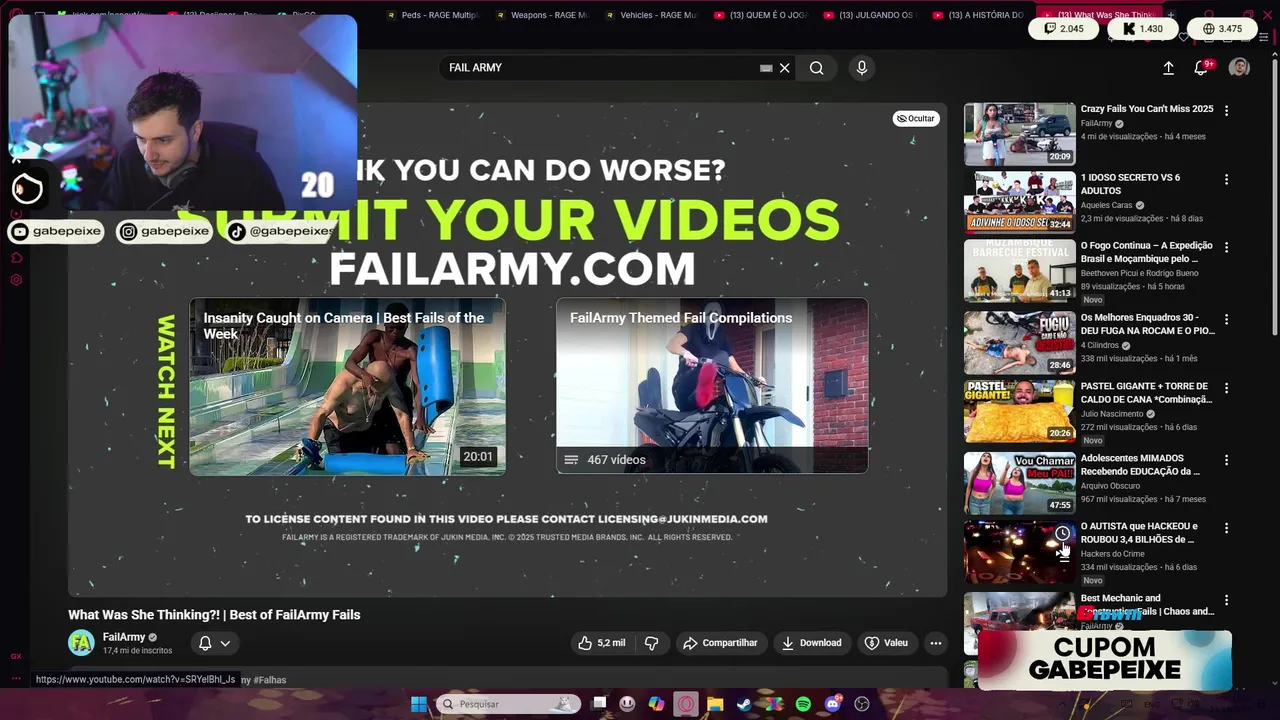This screenshot has height=720, width=1280.
Task: Open options menu for Crazy Fails You Can't Miss
Action: pyautogui.click(x=1227, y=110)
